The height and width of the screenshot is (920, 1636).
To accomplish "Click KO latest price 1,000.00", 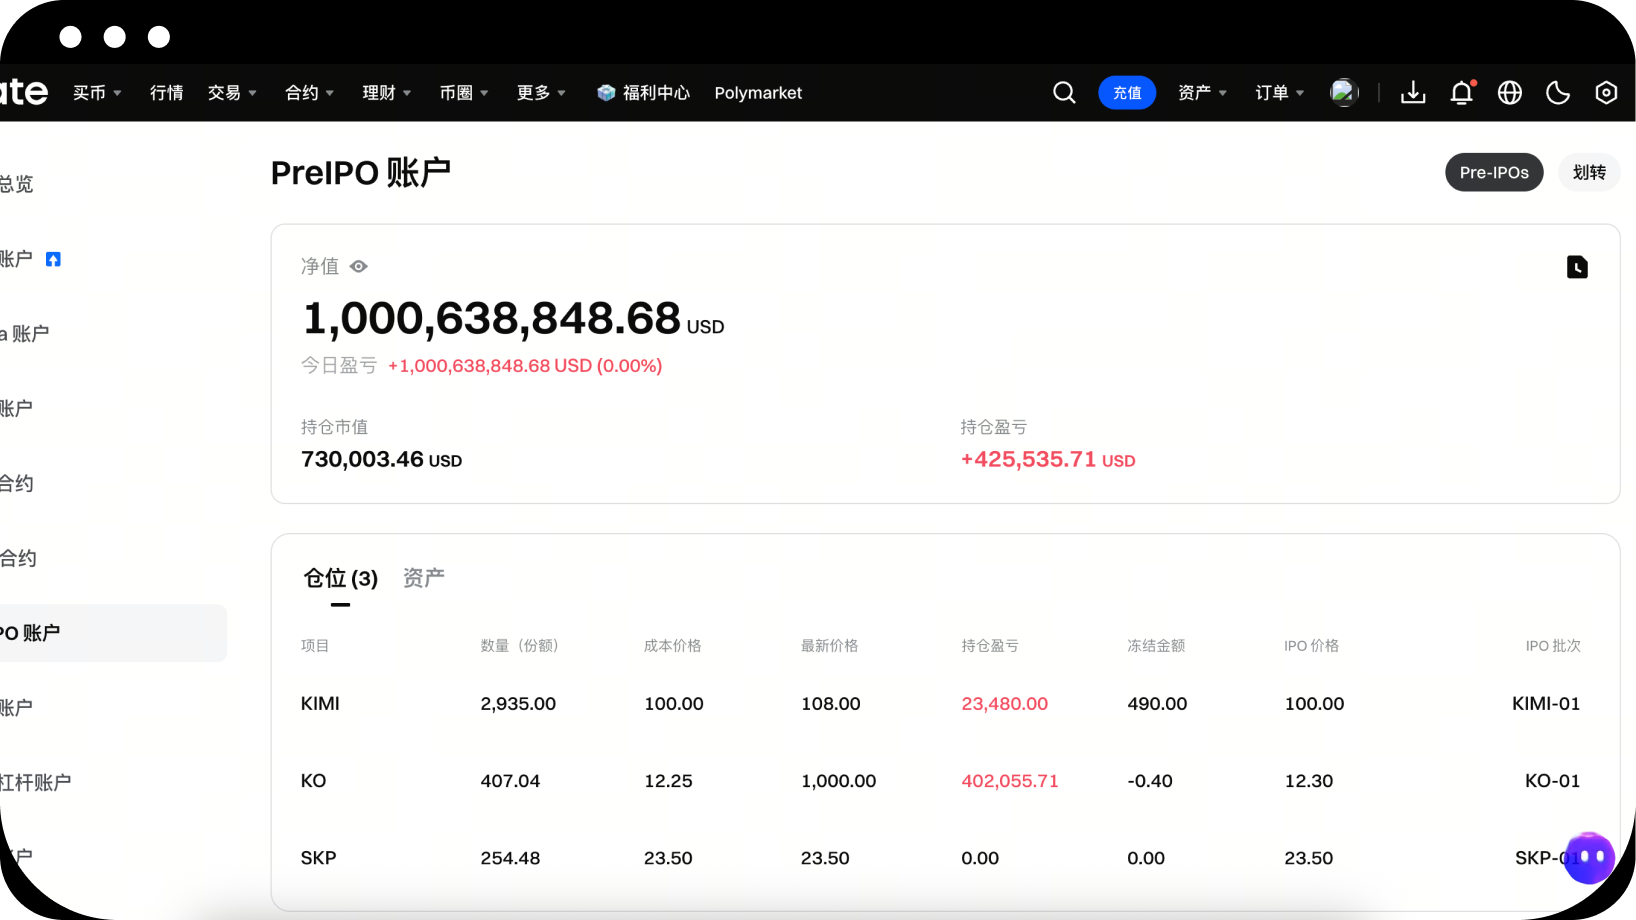I will (838, 781).
